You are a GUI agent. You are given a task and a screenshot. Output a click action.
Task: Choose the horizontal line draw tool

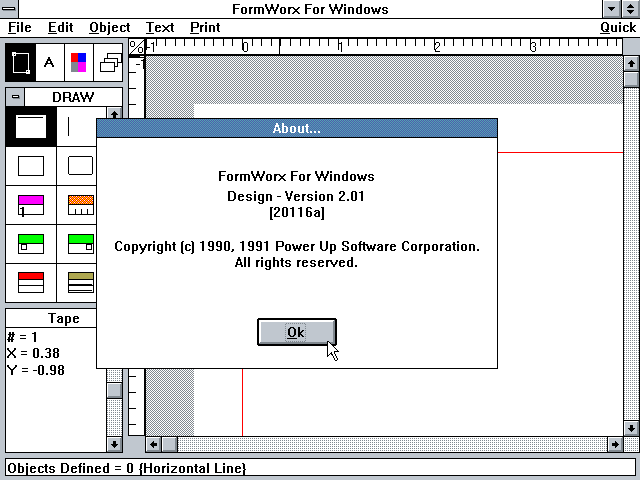31,127
